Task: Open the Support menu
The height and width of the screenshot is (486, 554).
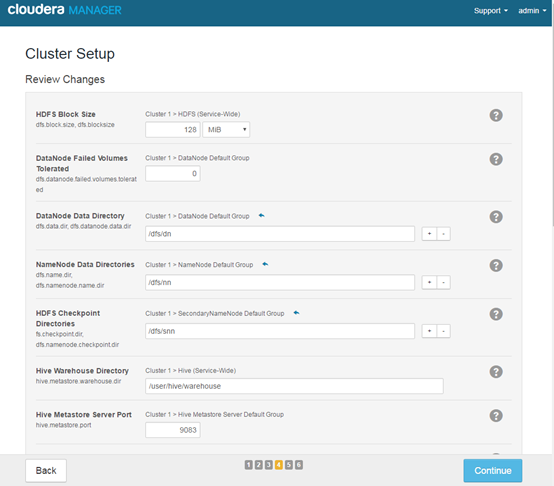Action: (491, 11)
